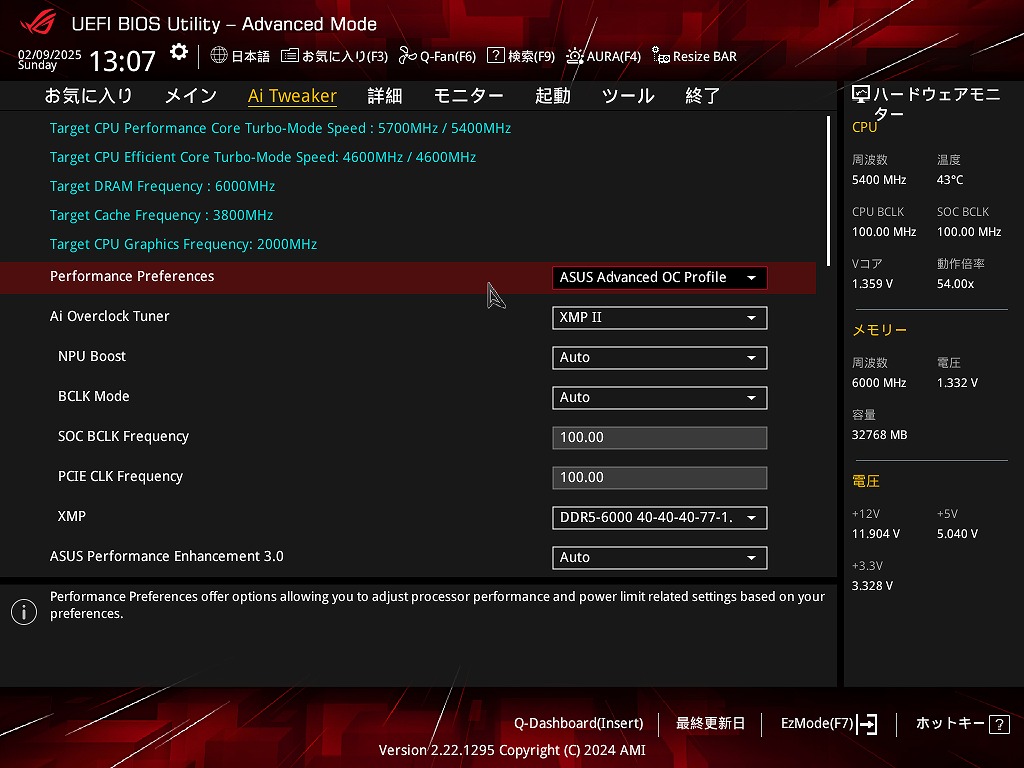Open search (F9) question icon
The width and height of the screenshot is (1024, 768).
(496, 56)
